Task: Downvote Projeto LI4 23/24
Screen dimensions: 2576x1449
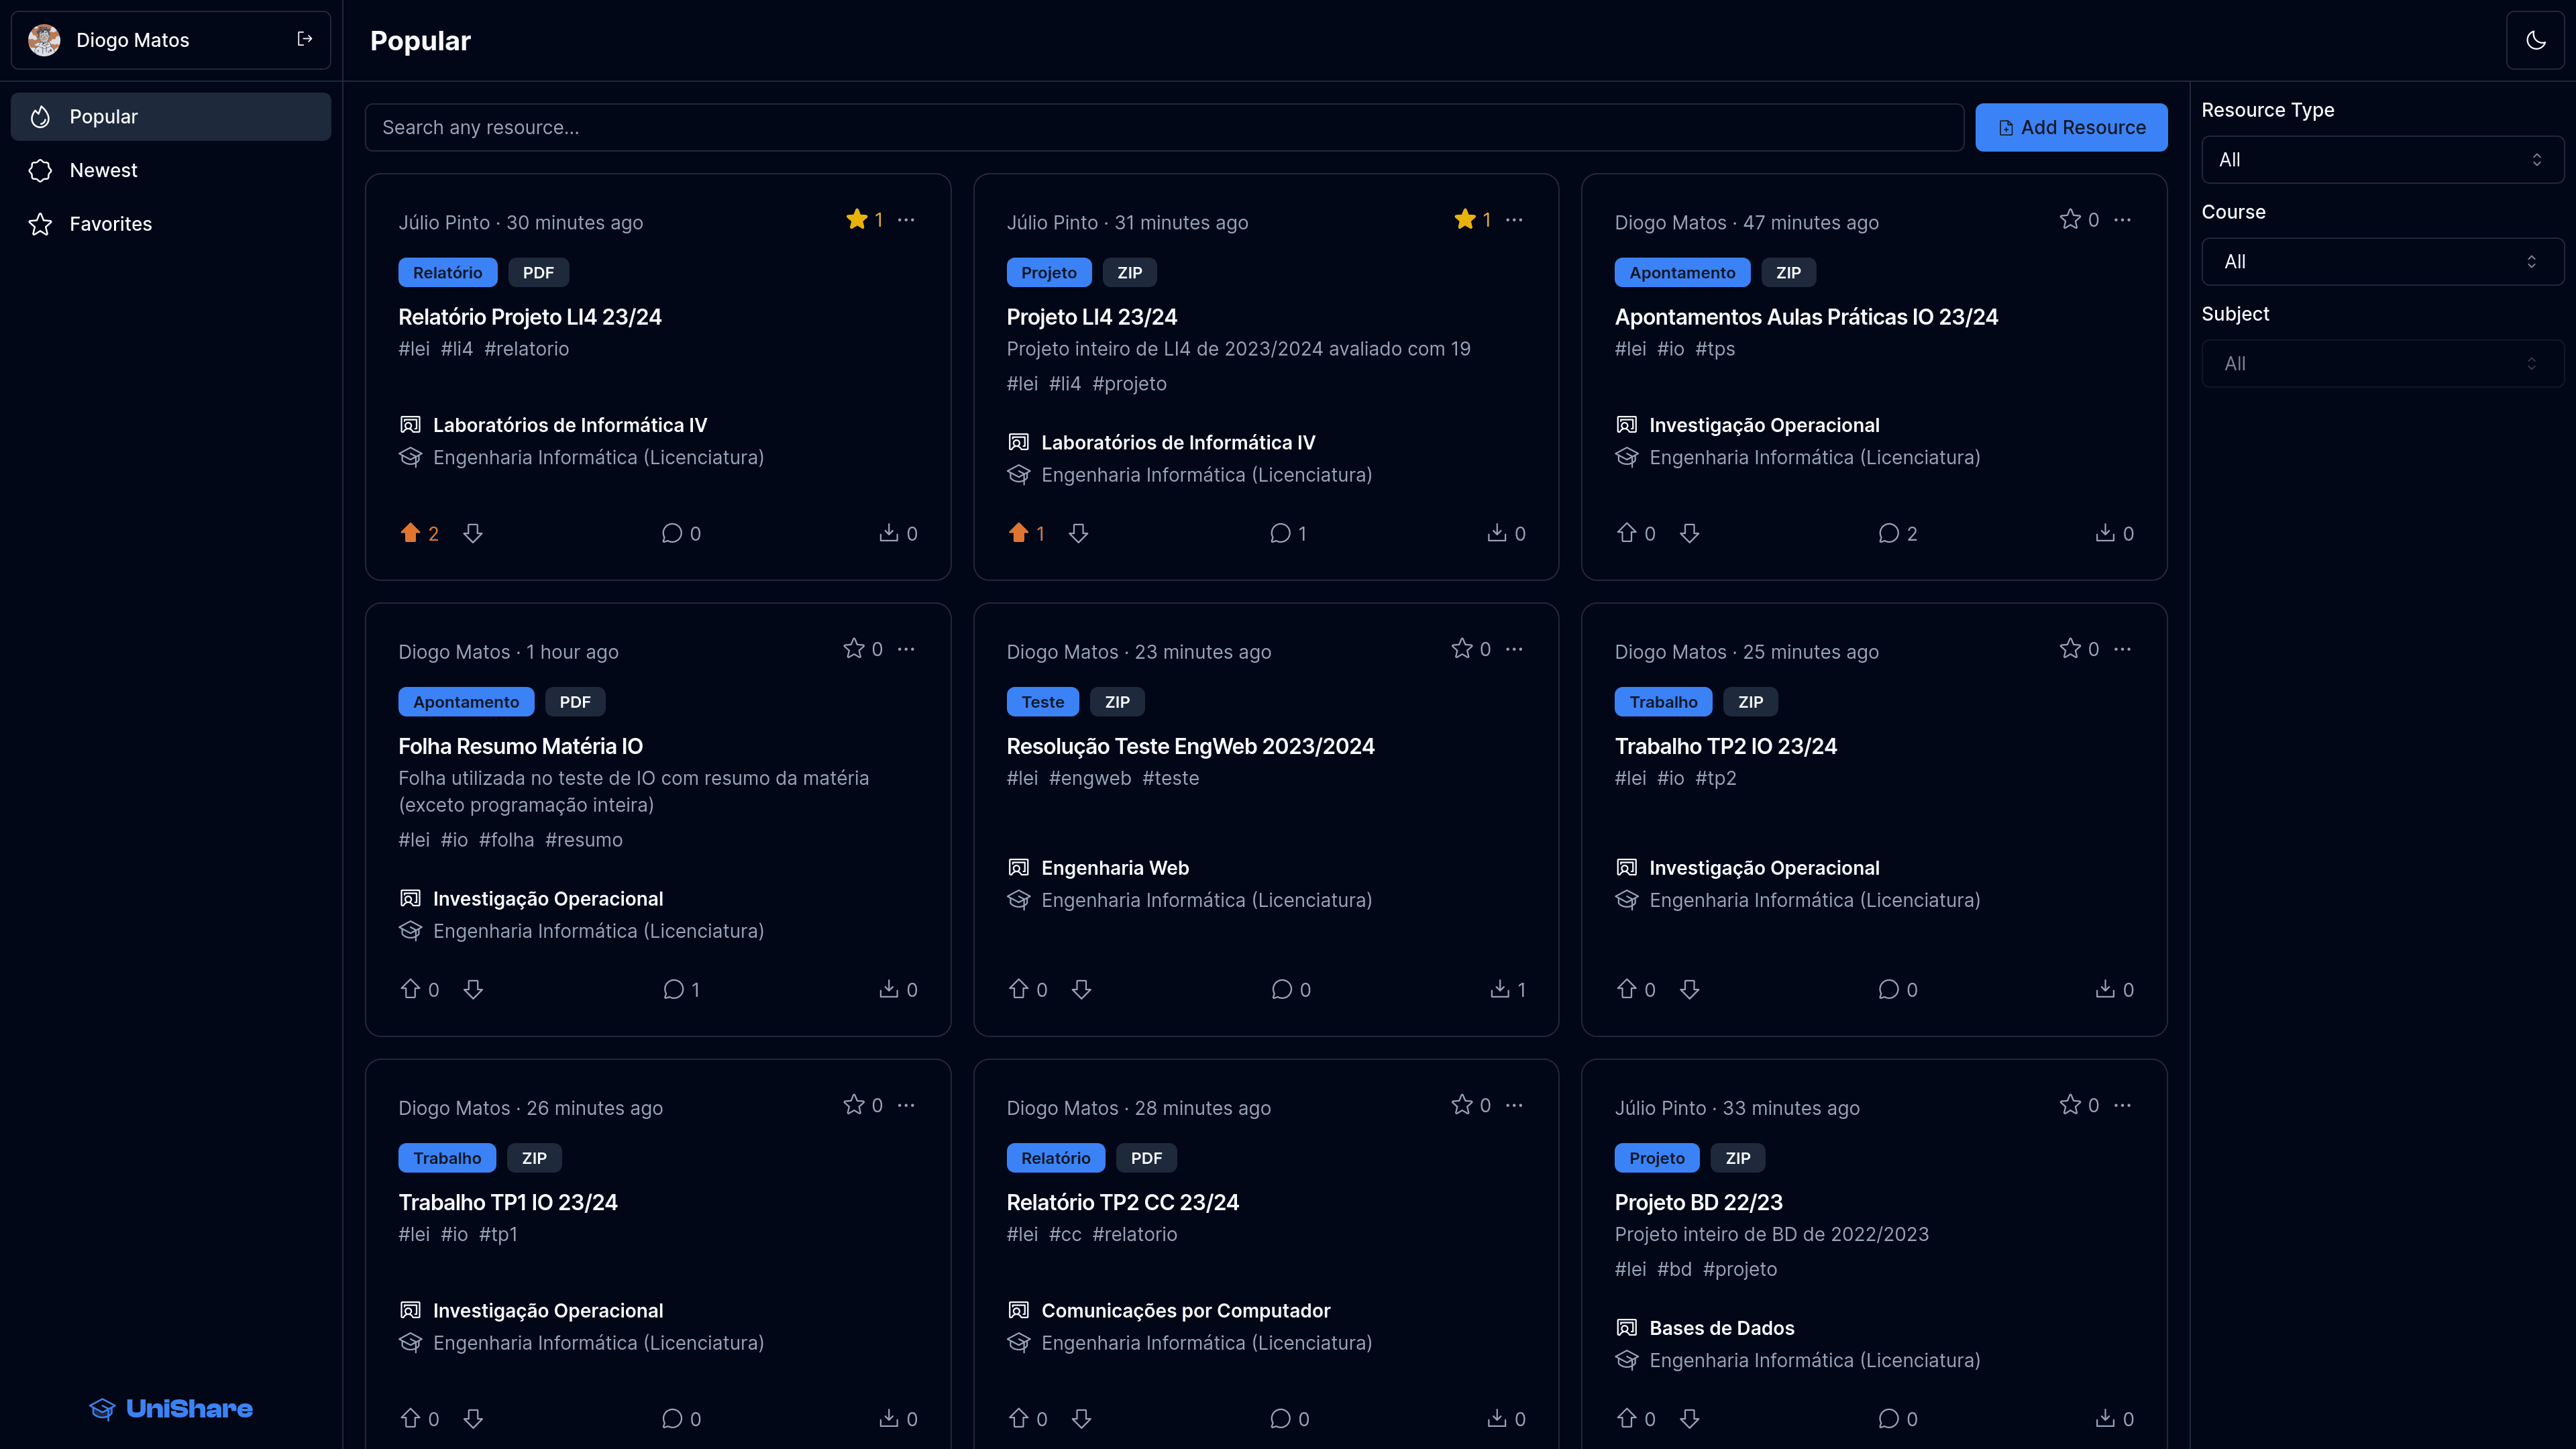Action: tap(1078, 533)
